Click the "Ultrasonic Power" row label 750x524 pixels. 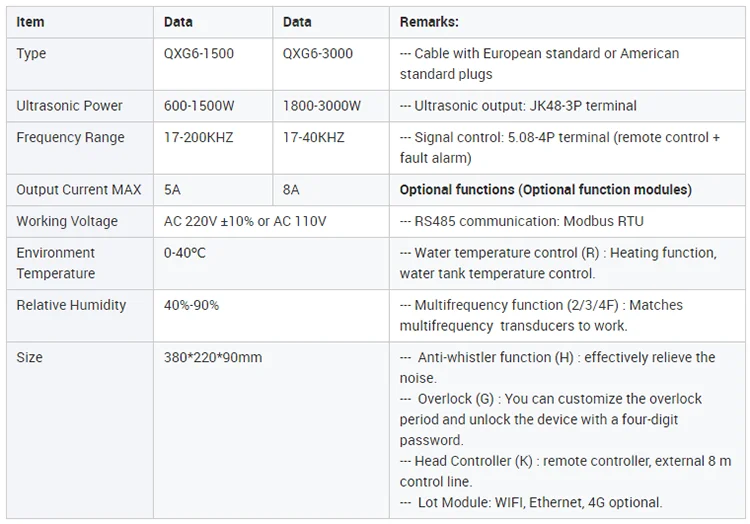coord(70,106)
